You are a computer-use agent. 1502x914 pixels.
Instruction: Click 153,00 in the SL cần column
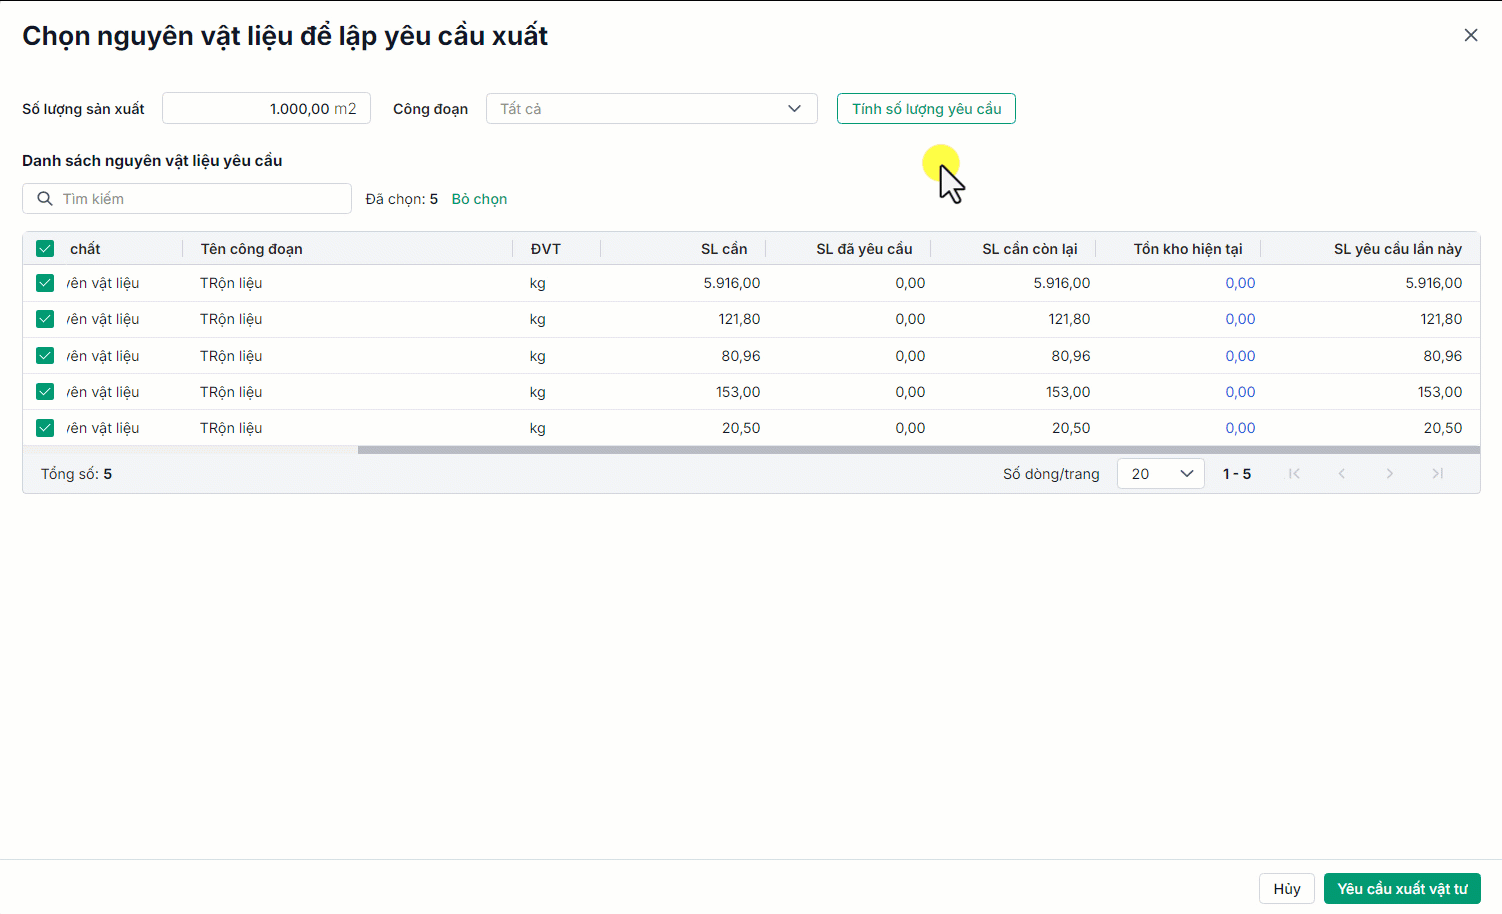[738, 392]
